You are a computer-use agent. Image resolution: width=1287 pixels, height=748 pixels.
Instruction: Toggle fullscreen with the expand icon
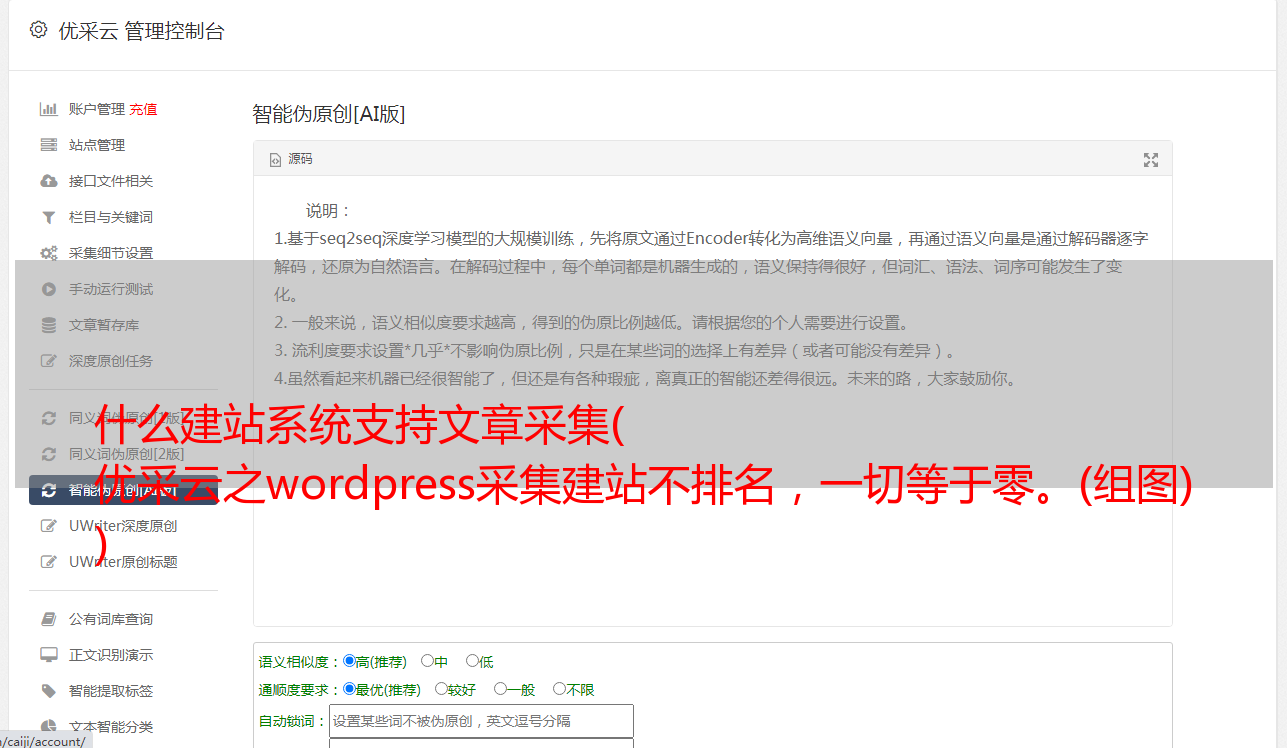pos(1151,160)
